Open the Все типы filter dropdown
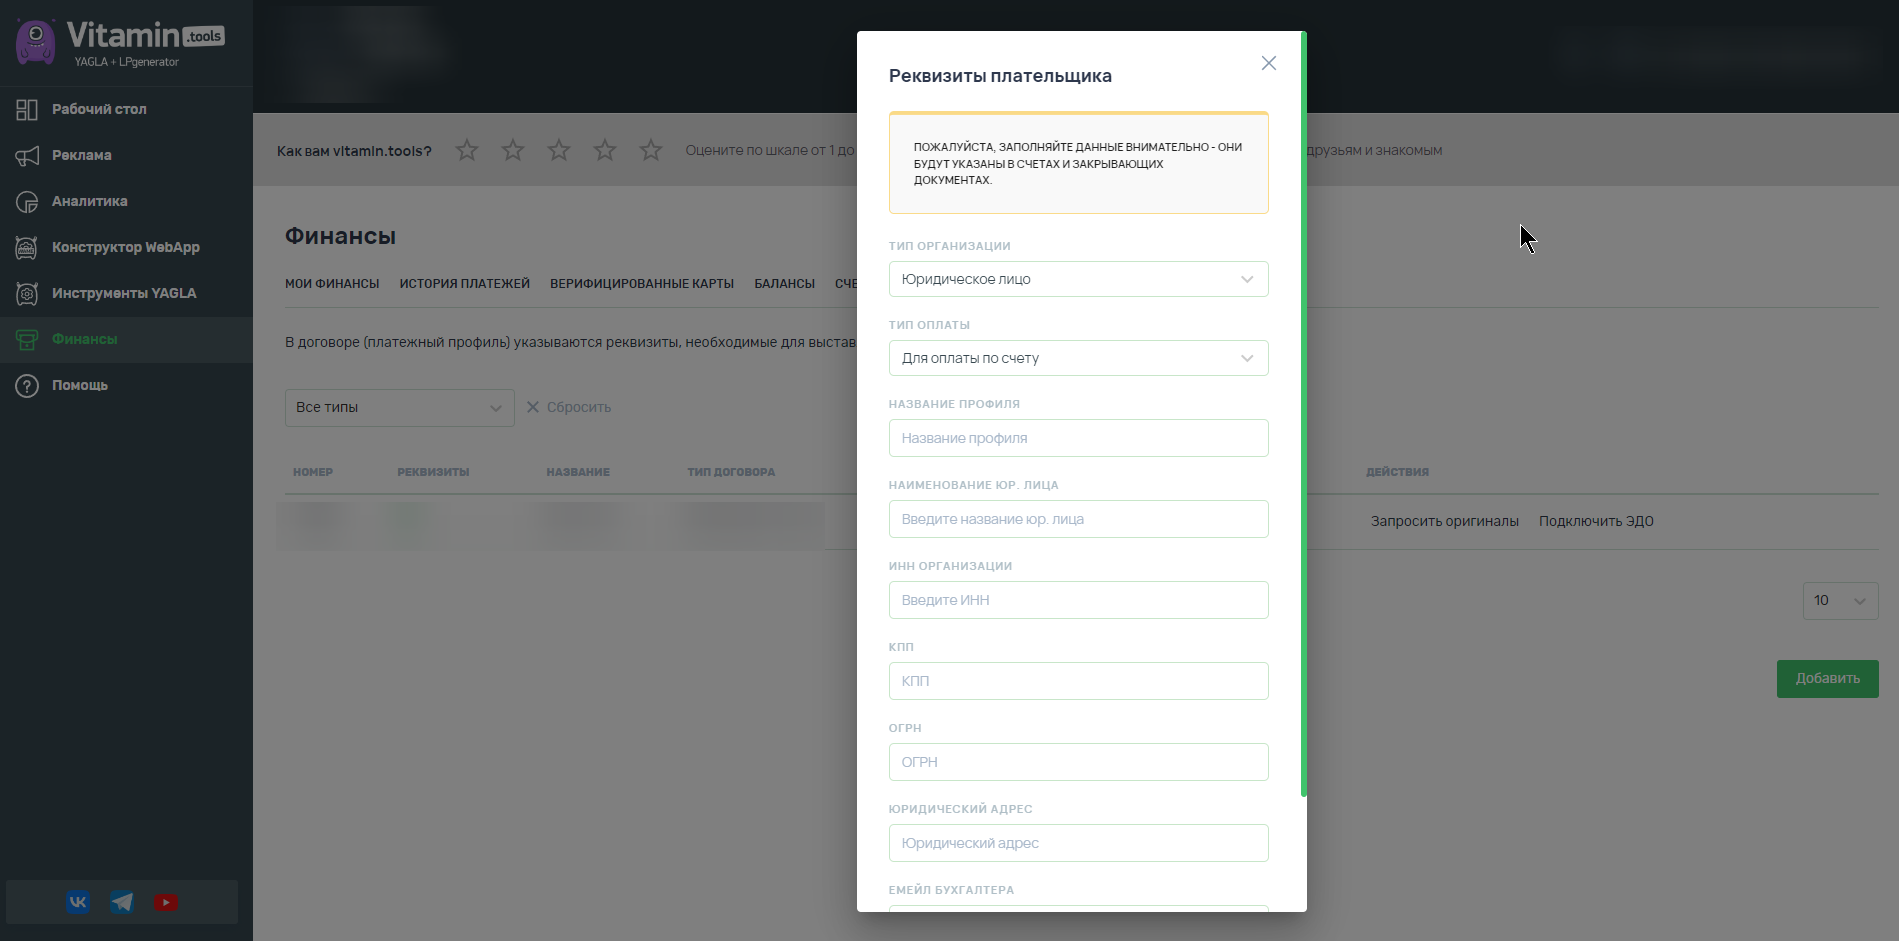 [x=399, y=408]
